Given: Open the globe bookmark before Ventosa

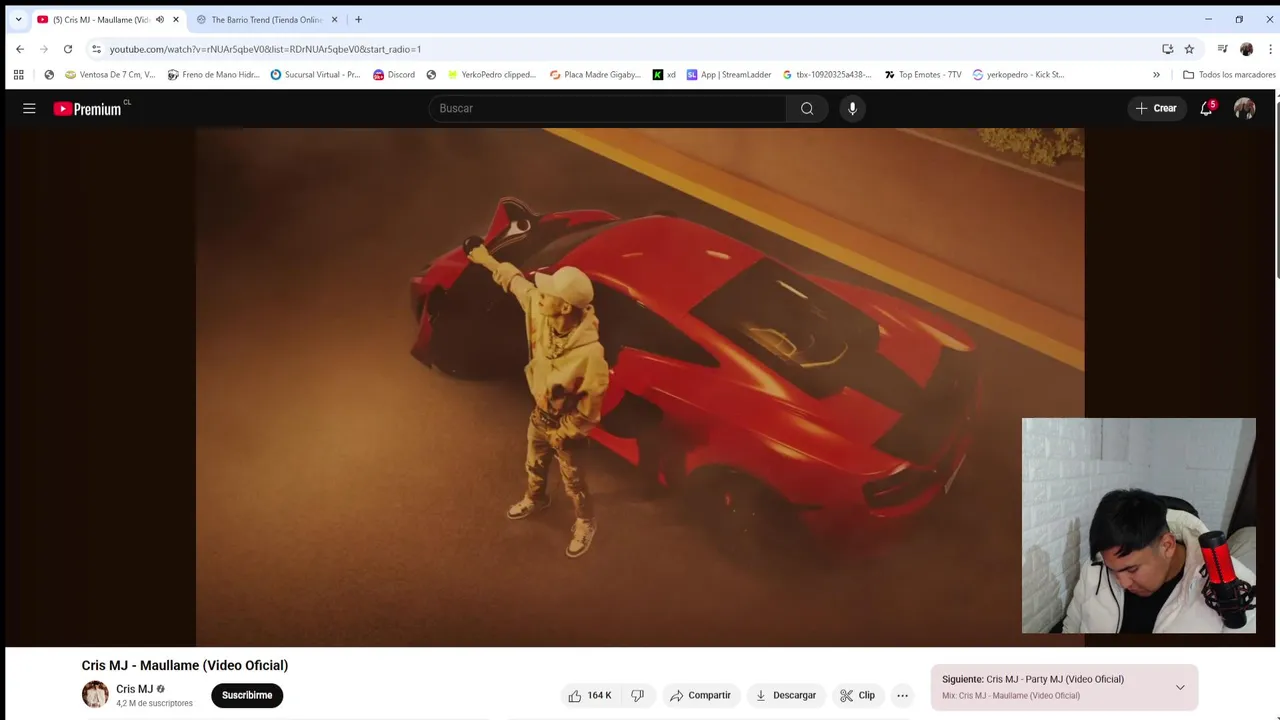Looking at the screenshot, I should click(49, 74).
